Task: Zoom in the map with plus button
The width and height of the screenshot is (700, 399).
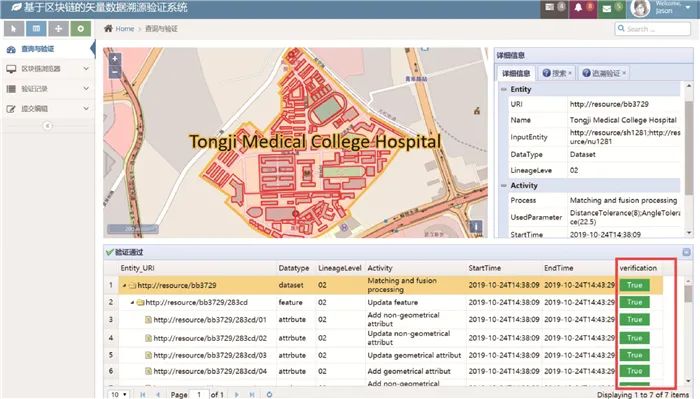Action: [x=115, y=59]
